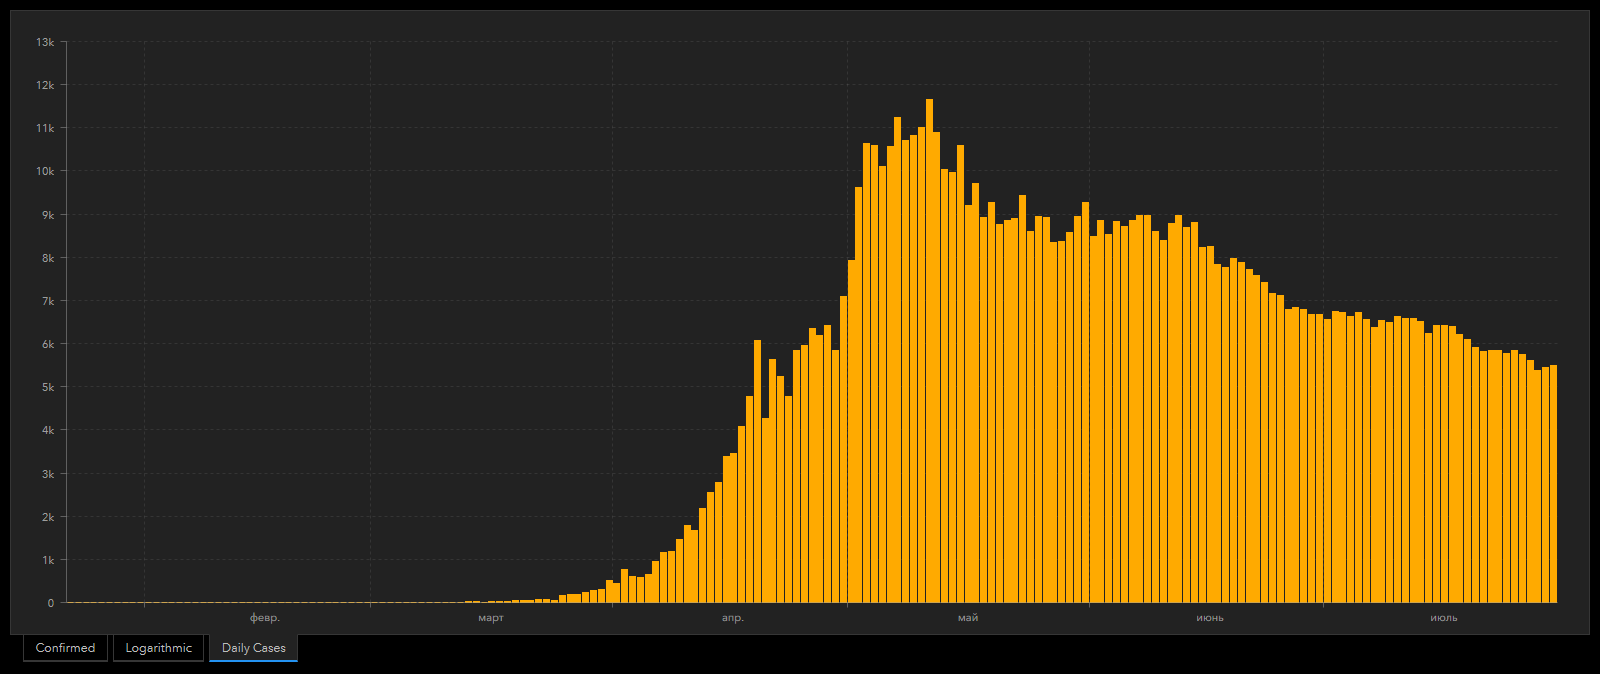Click the 11k y-axis label
1600x674 pixels.
[45, 128]
